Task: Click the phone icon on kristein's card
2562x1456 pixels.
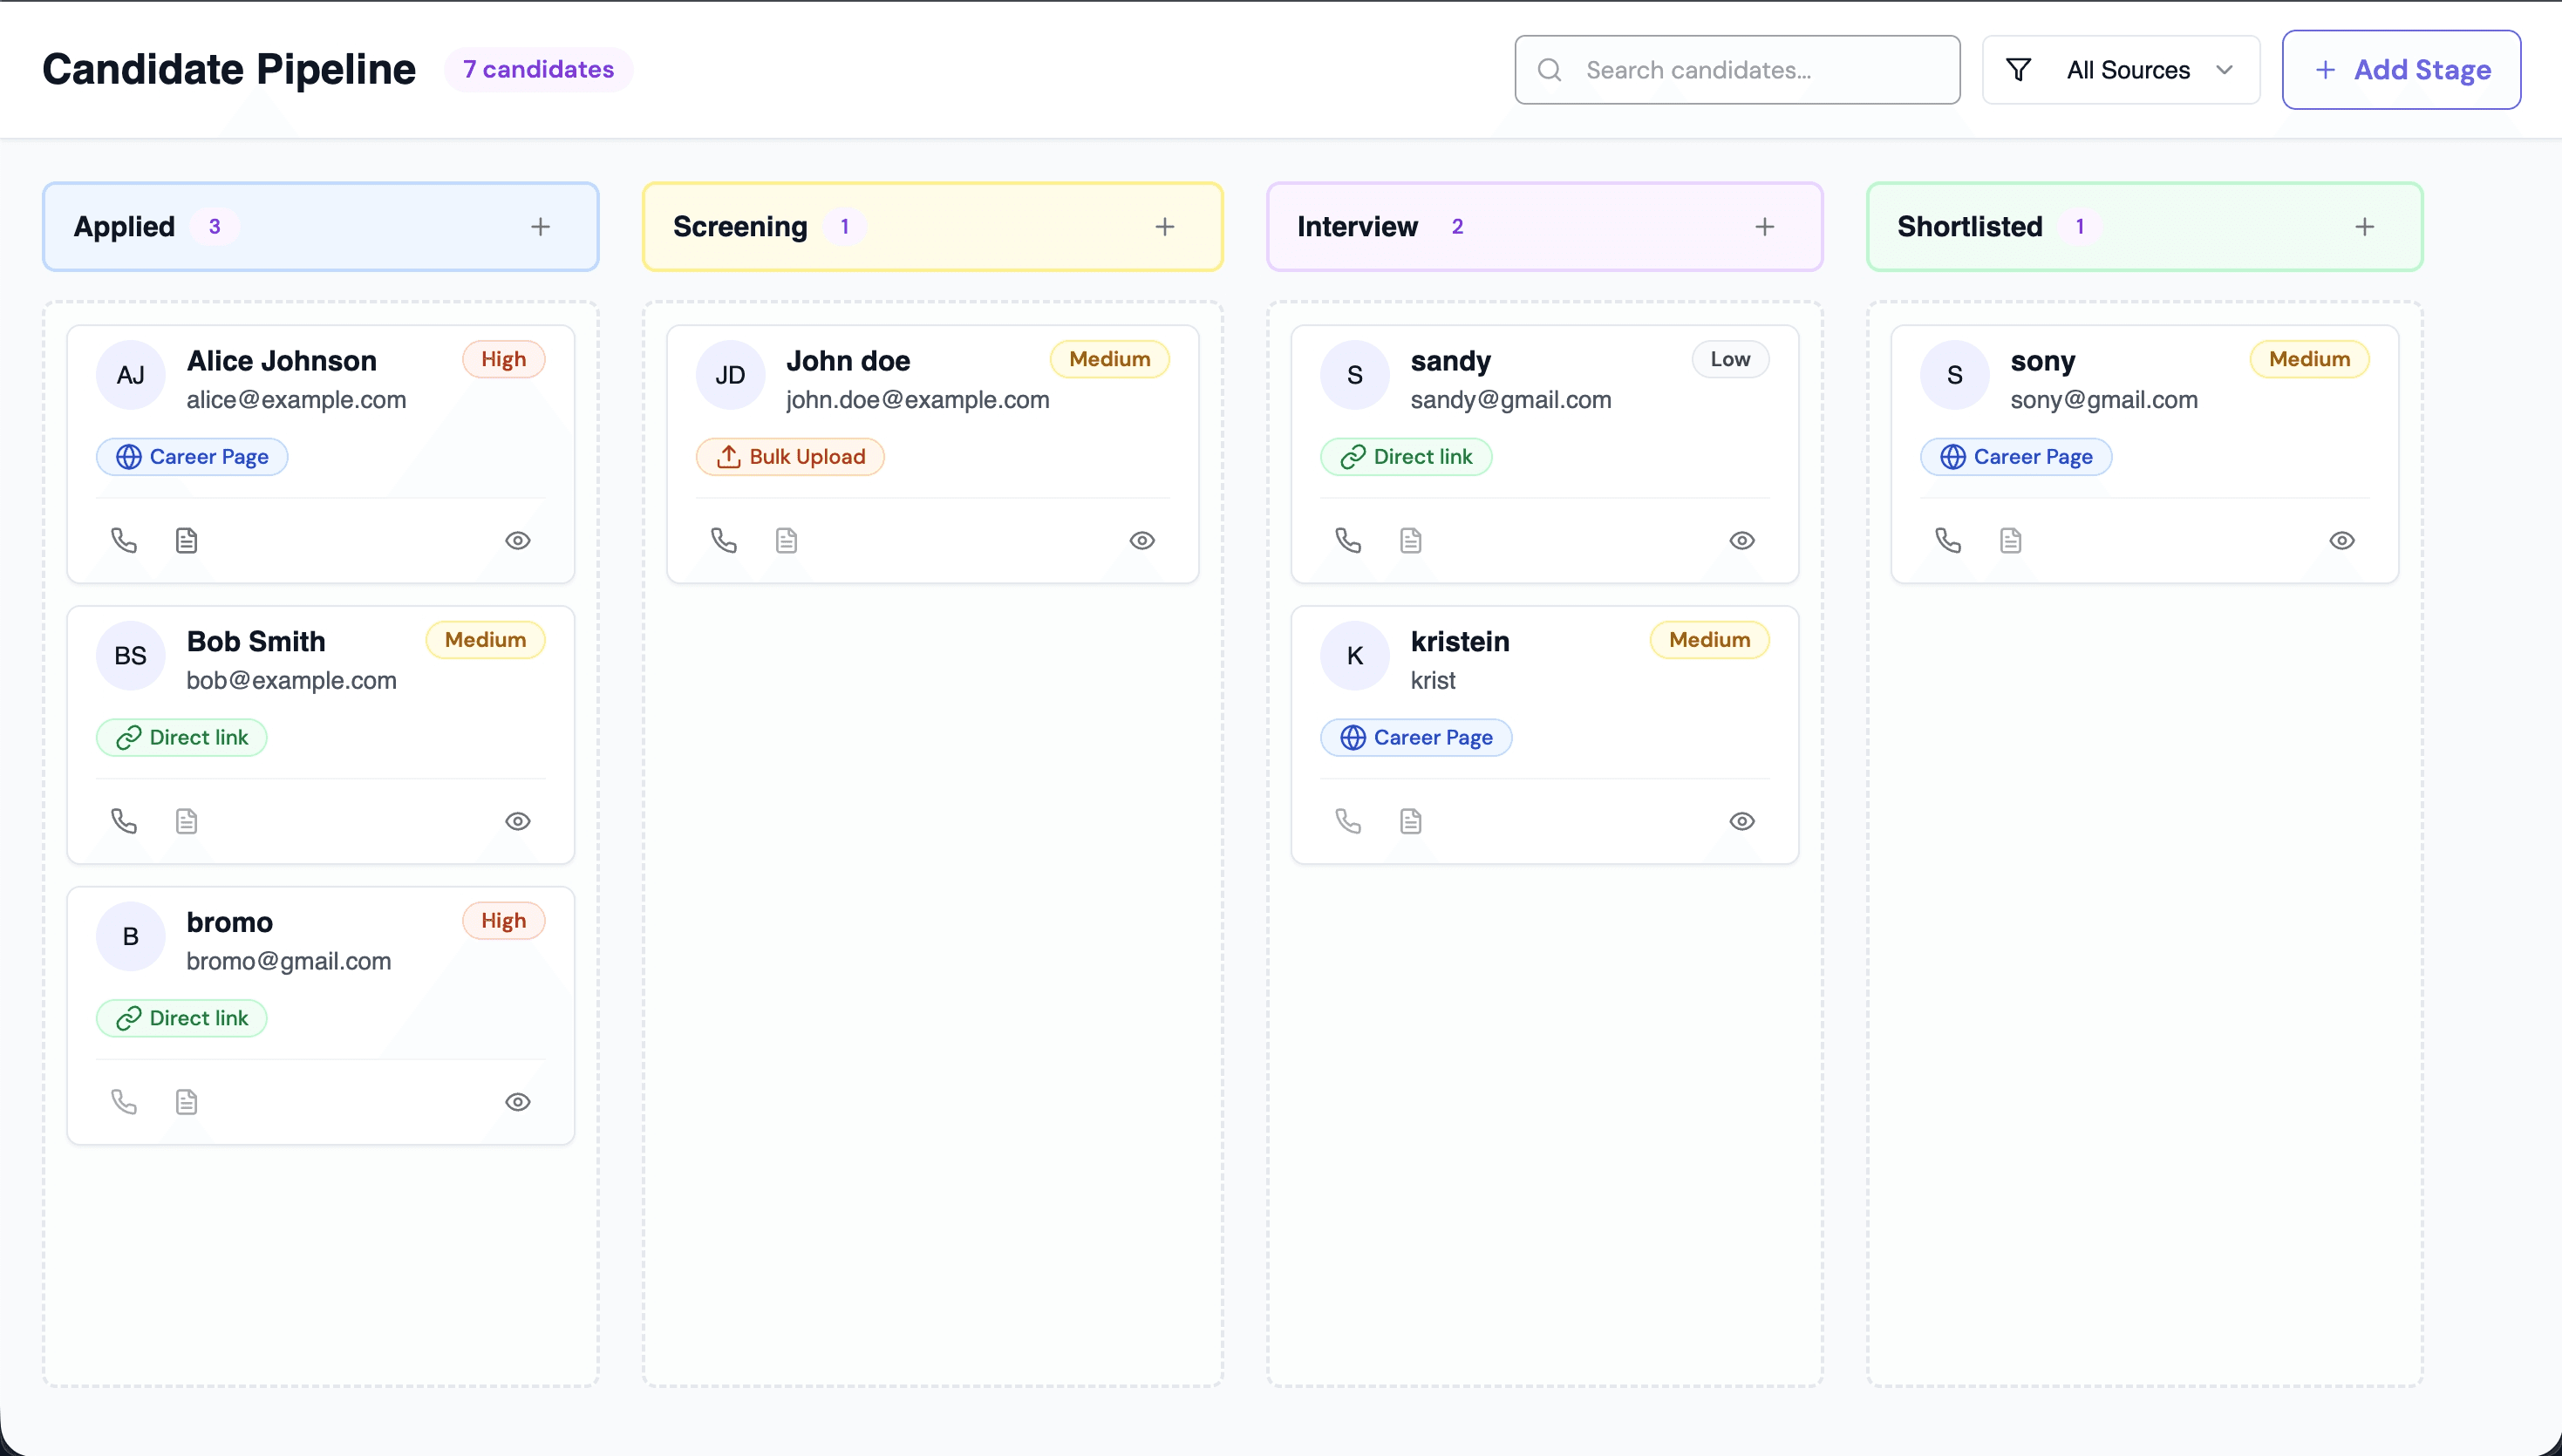Action: point(1347,820)
